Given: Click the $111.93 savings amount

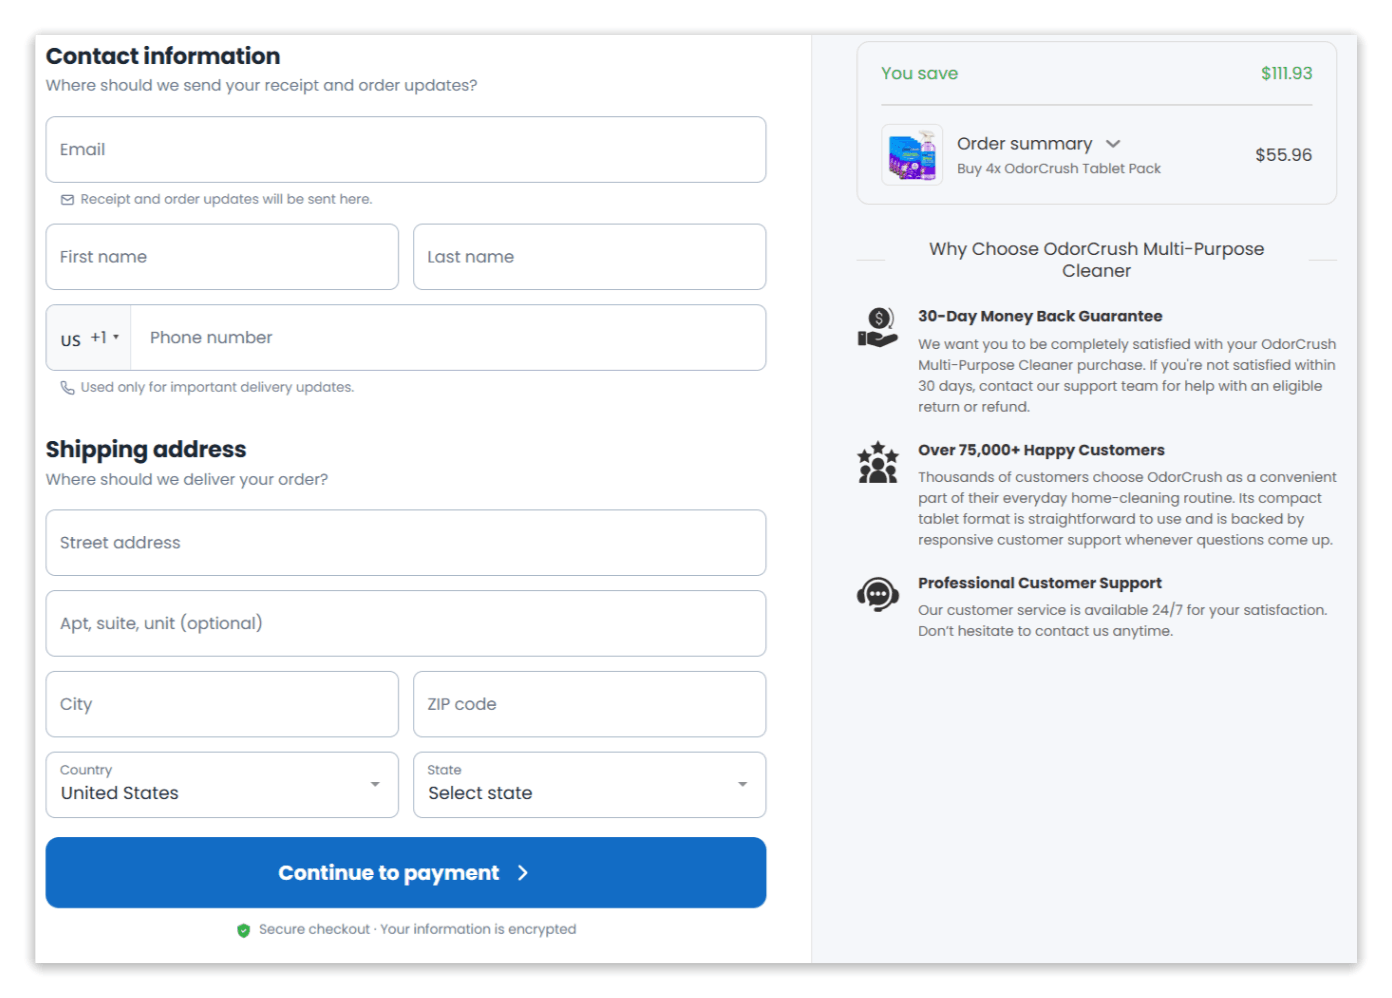Looking at the screenshot, I should coord(1286,73).
